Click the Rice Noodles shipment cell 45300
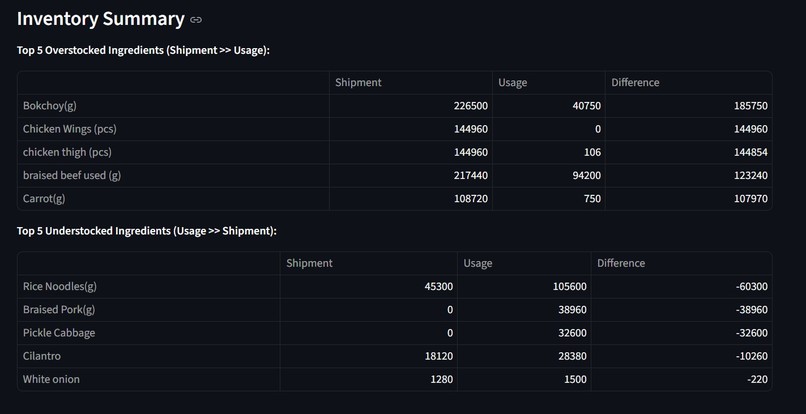This screenshot has height=414, width=806. (x=369, y=286)
